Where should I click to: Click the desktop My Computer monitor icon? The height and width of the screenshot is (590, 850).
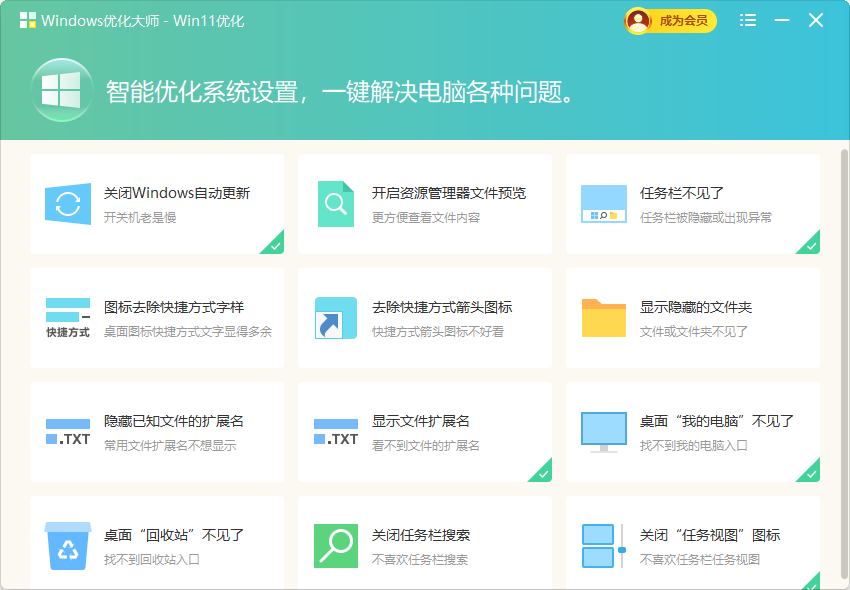point(604,432)
